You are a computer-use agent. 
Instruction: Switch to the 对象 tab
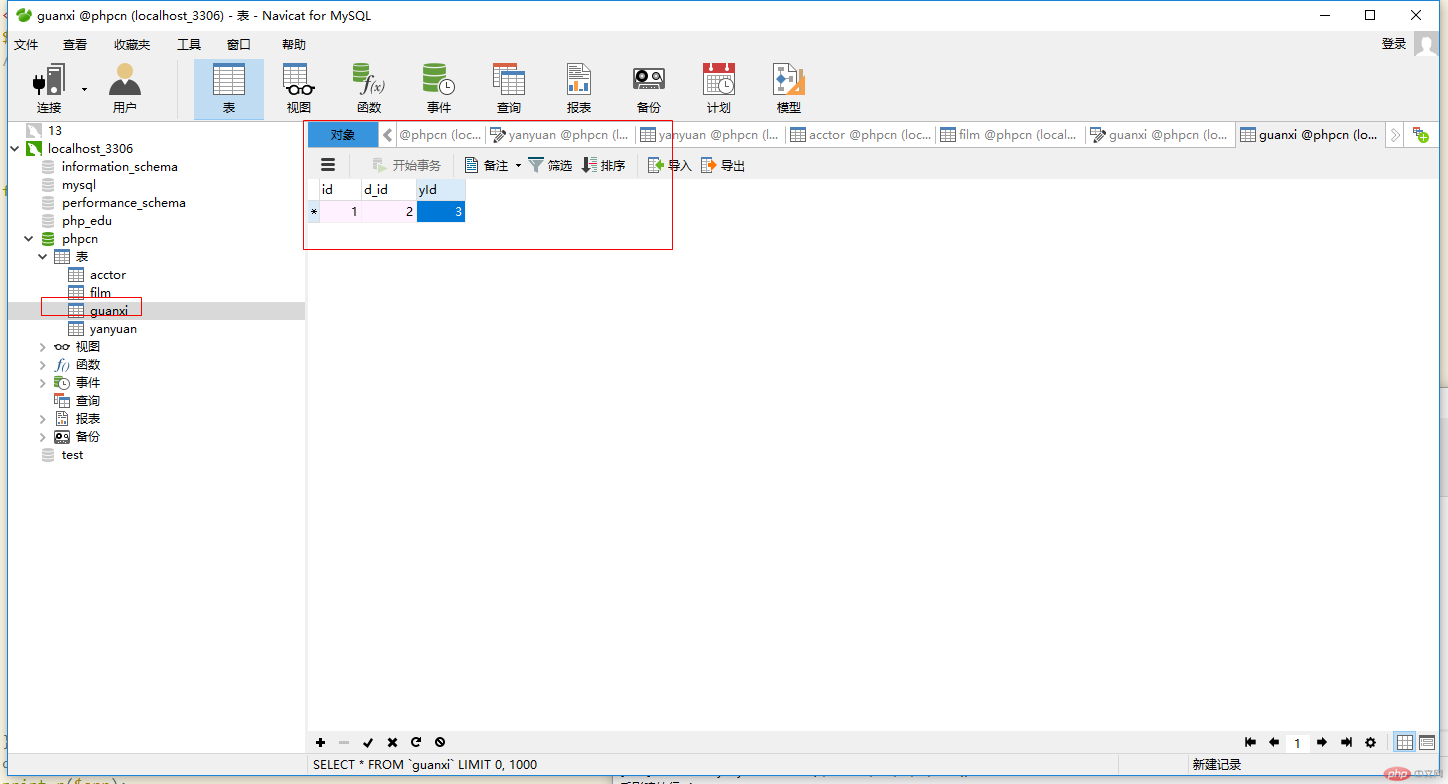tap(343, 135)
